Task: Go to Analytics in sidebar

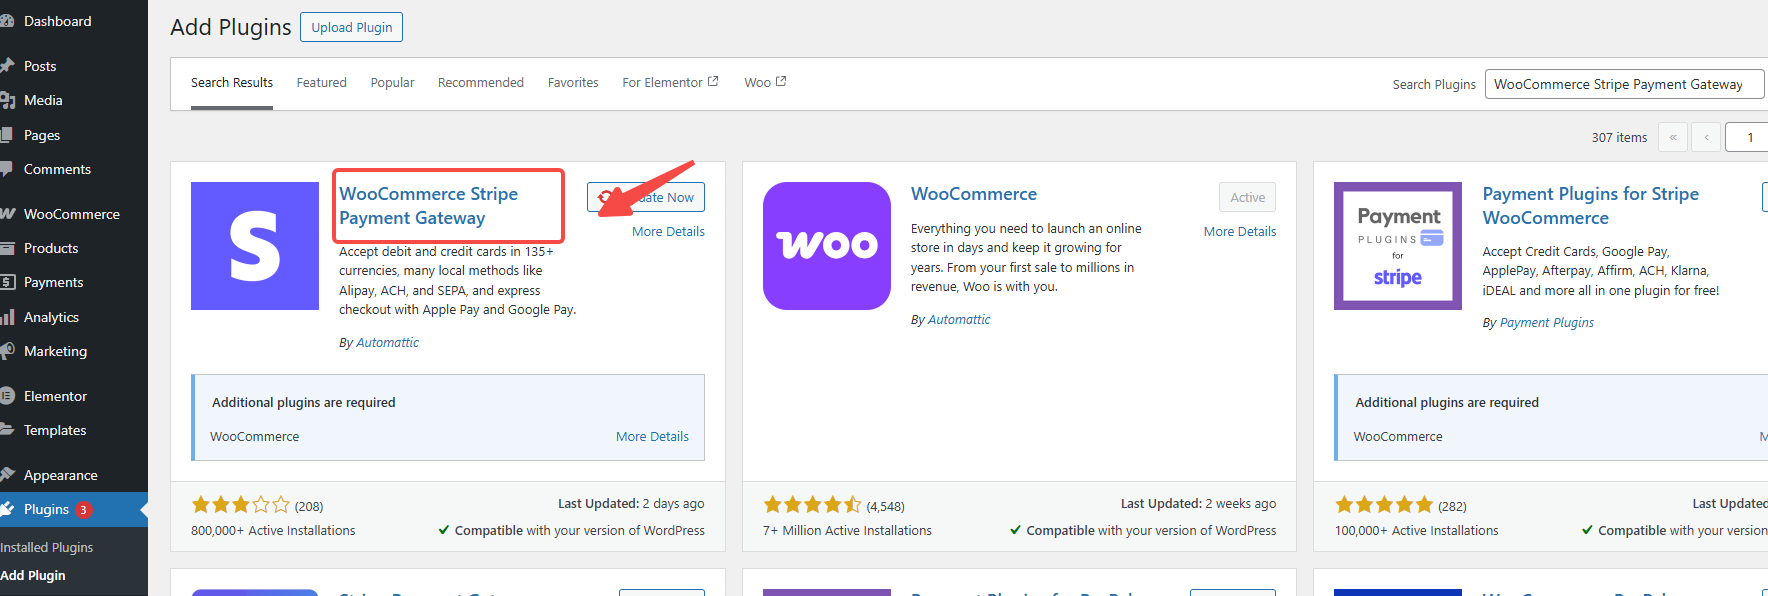Action: click(51, 317)
